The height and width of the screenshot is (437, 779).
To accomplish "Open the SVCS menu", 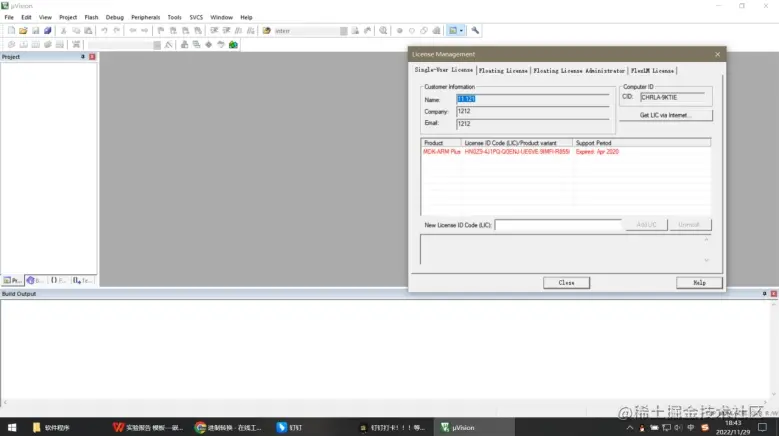I will [x=196, y=17].
